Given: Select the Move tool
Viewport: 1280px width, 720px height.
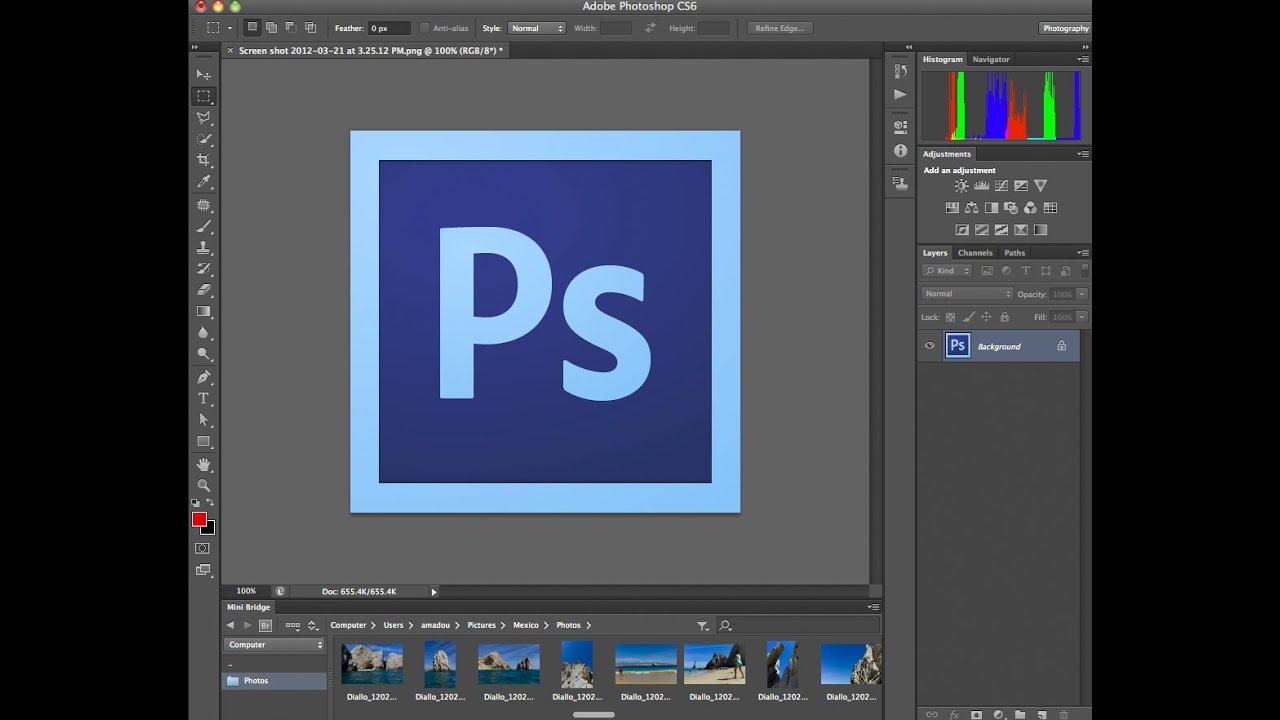Looking at the screenshot, I should pos(203,74).
